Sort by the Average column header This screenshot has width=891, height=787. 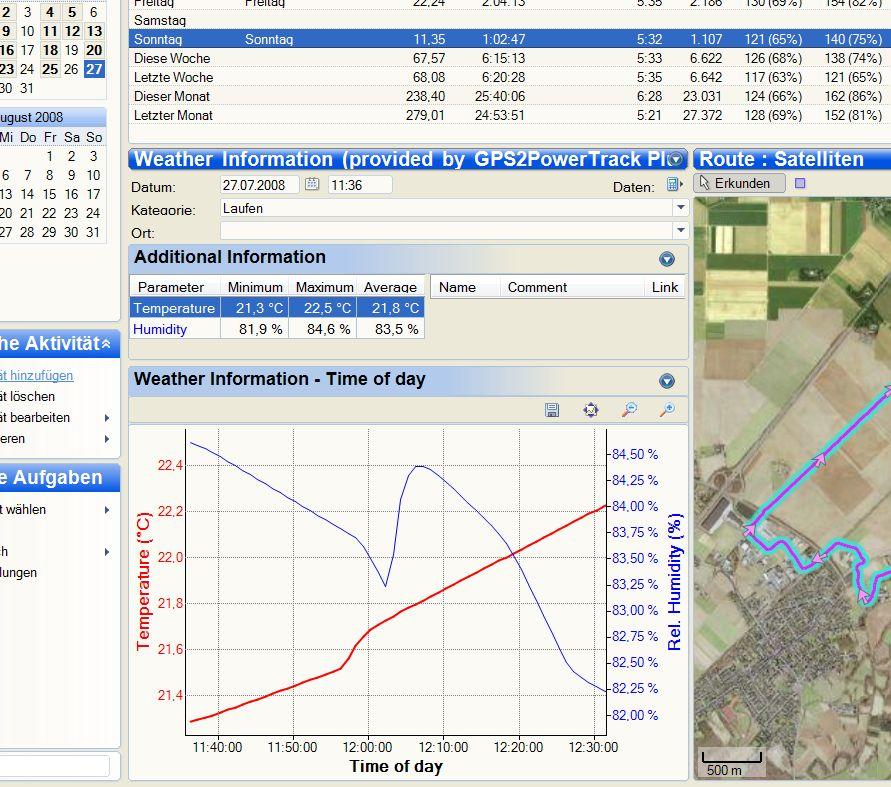coord(390,287)
